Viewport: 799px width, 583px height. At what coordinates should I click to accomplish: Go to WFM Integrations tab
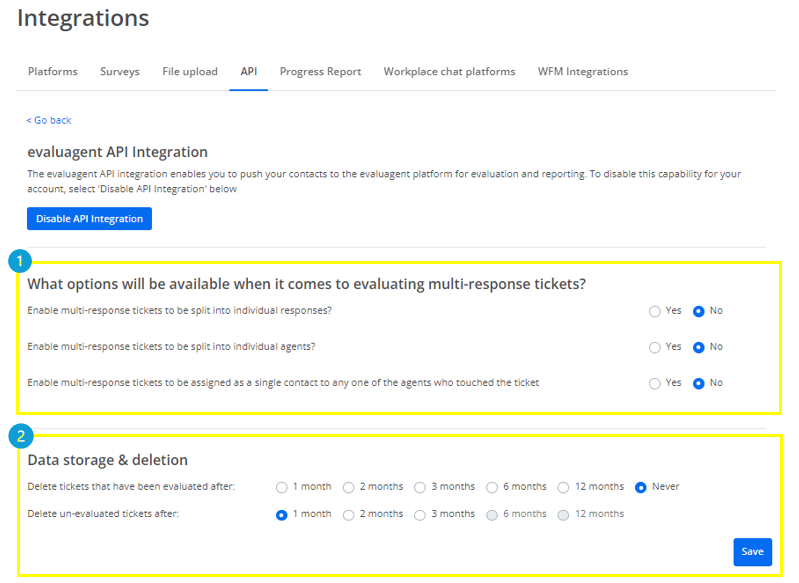click(583, 72)
